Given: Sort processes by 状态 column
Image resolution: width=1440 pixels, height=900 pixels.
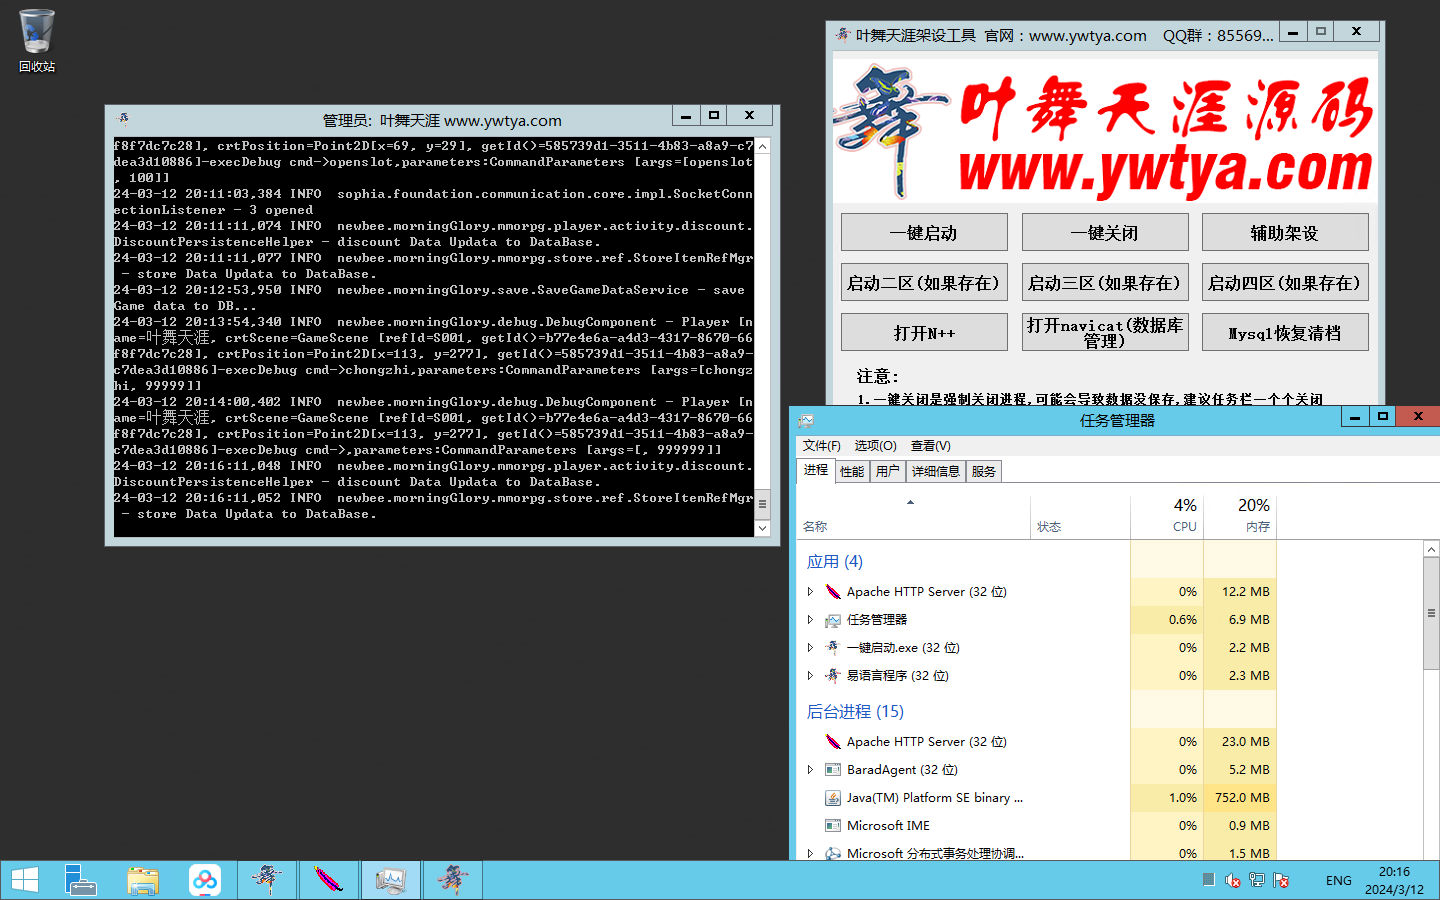Looking at the screenshot, I should pyautogui.click(x=1080, y=516).
